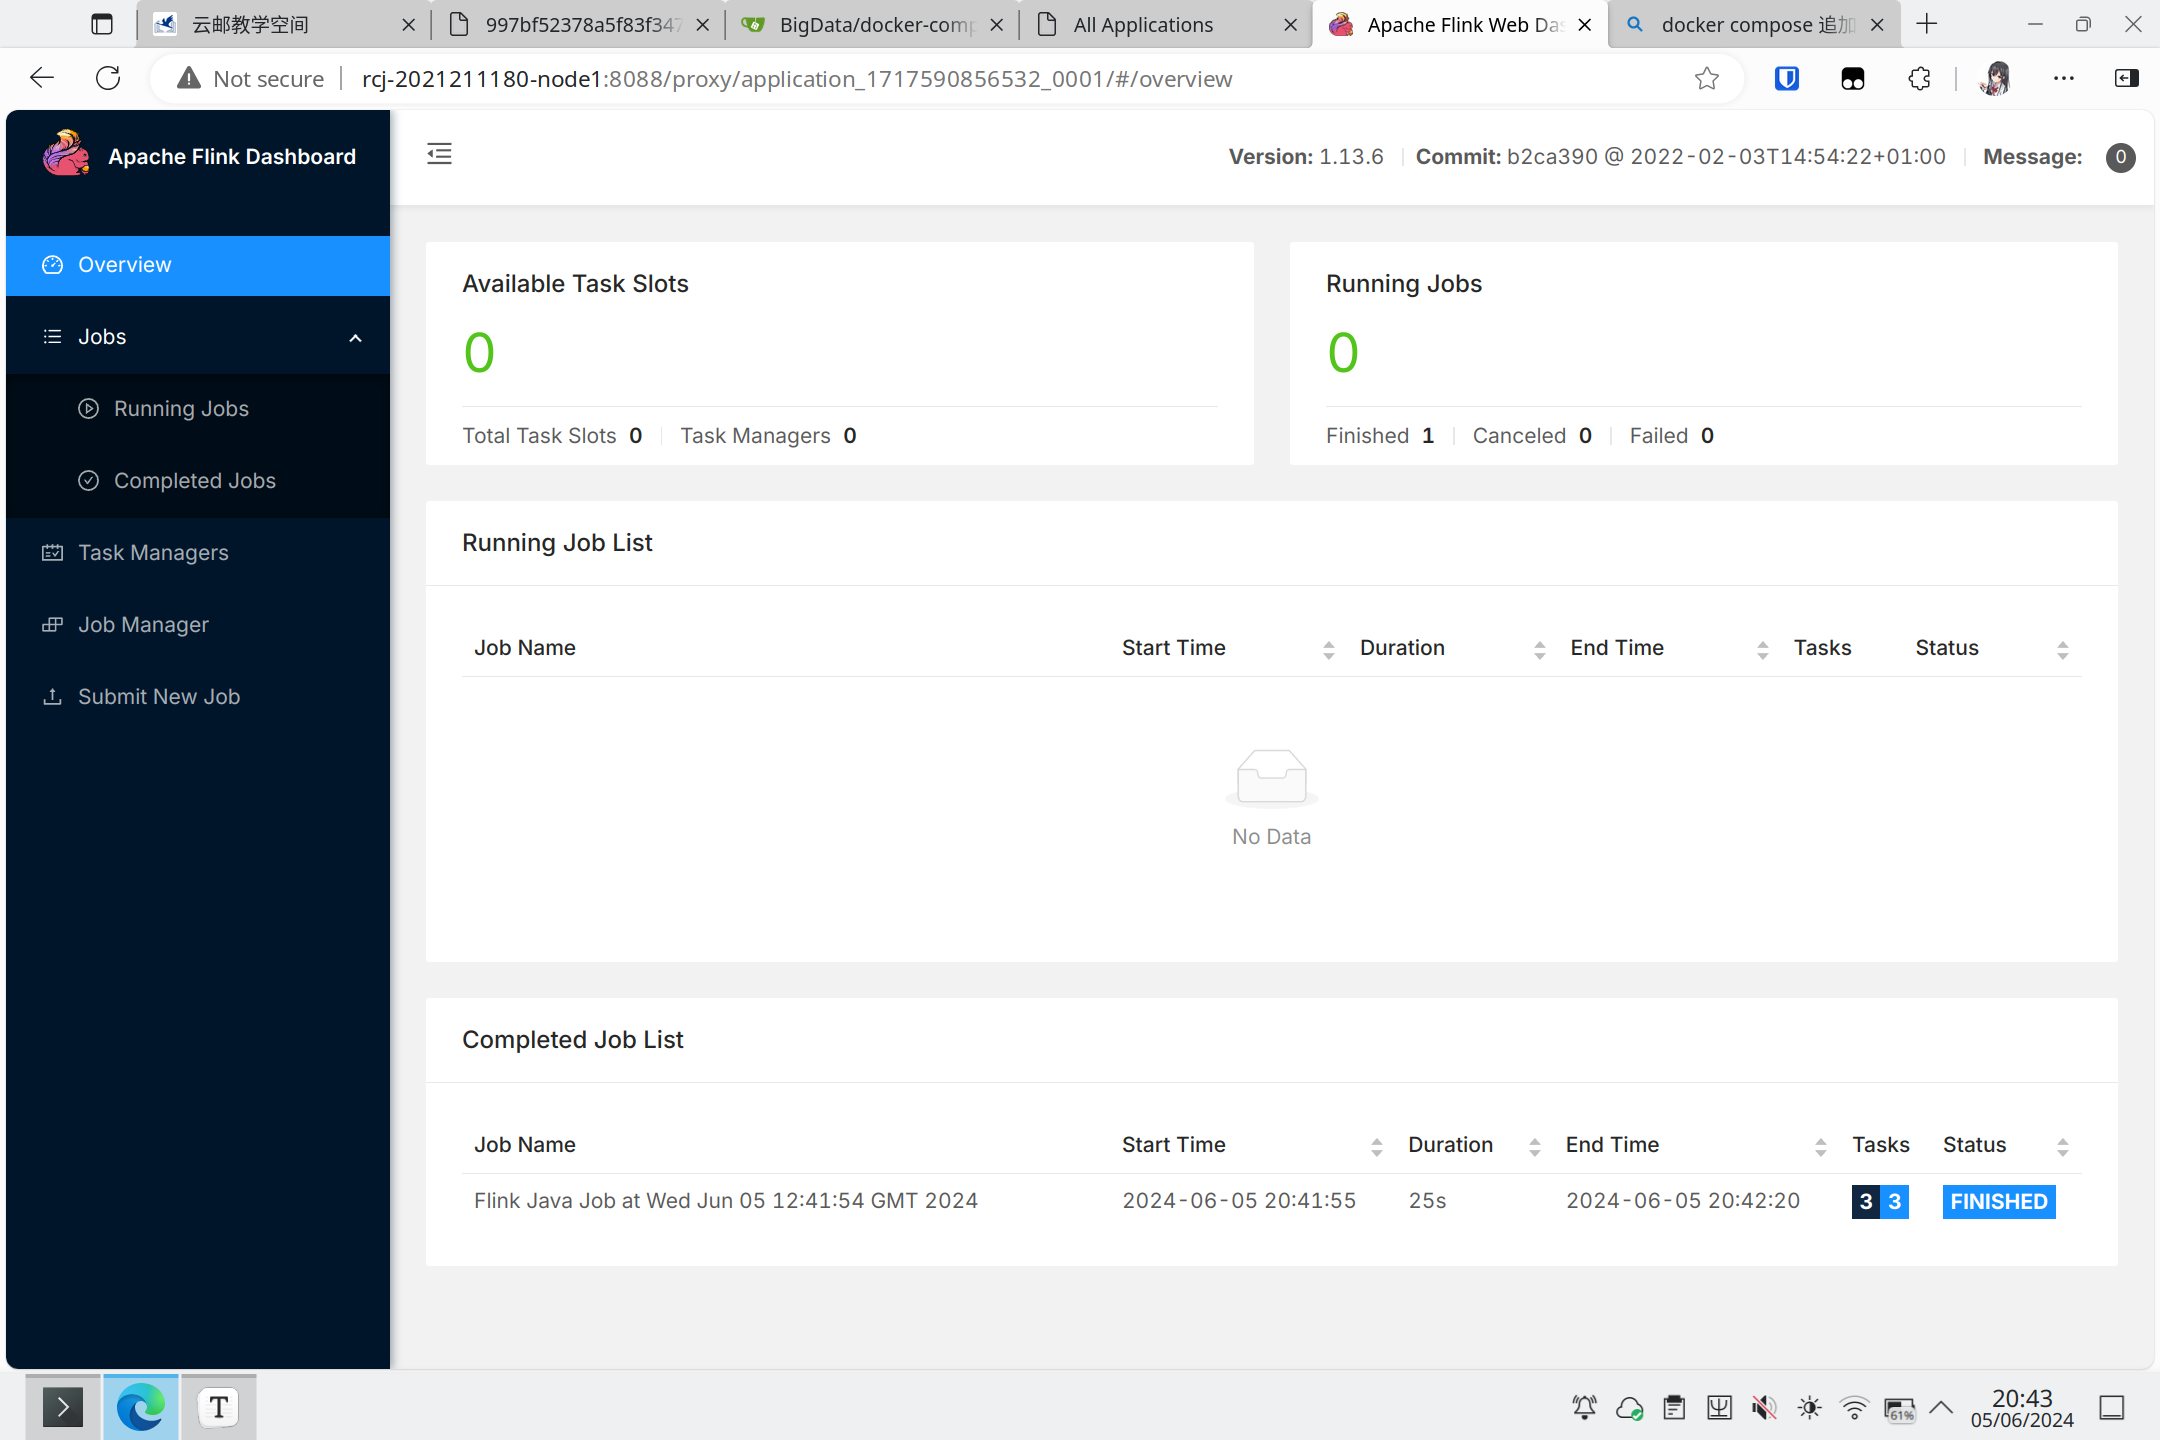Screen dimensions: 2160x1440
Task: Click the cloud sync tray icon
Action: (1630, 1408)
